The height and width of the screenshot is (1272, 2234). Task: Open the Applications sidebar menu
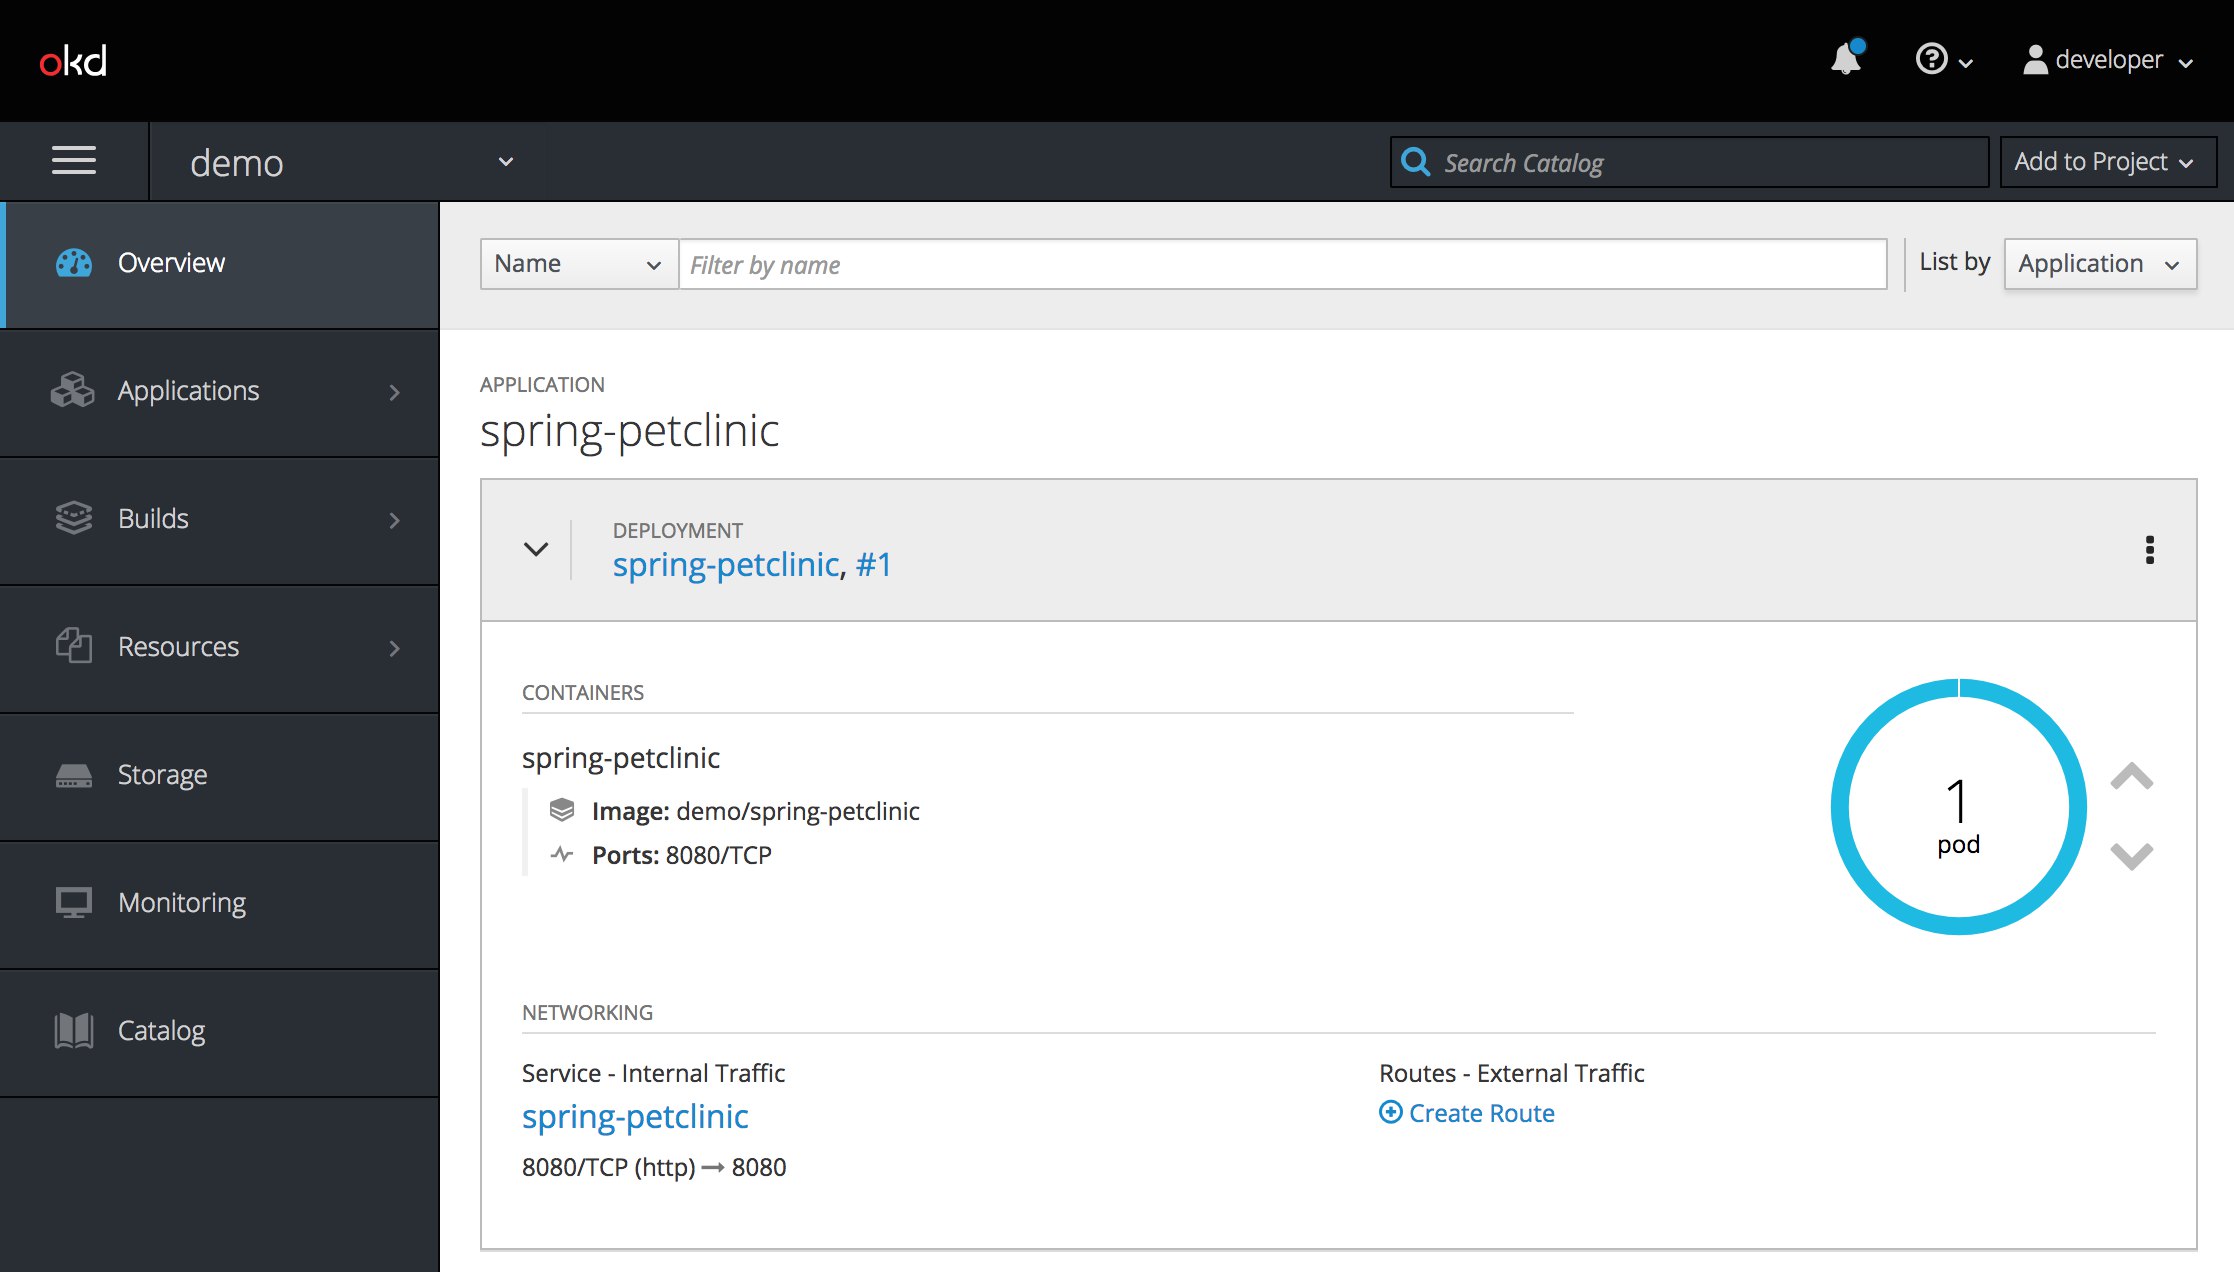tap(220, 392)
